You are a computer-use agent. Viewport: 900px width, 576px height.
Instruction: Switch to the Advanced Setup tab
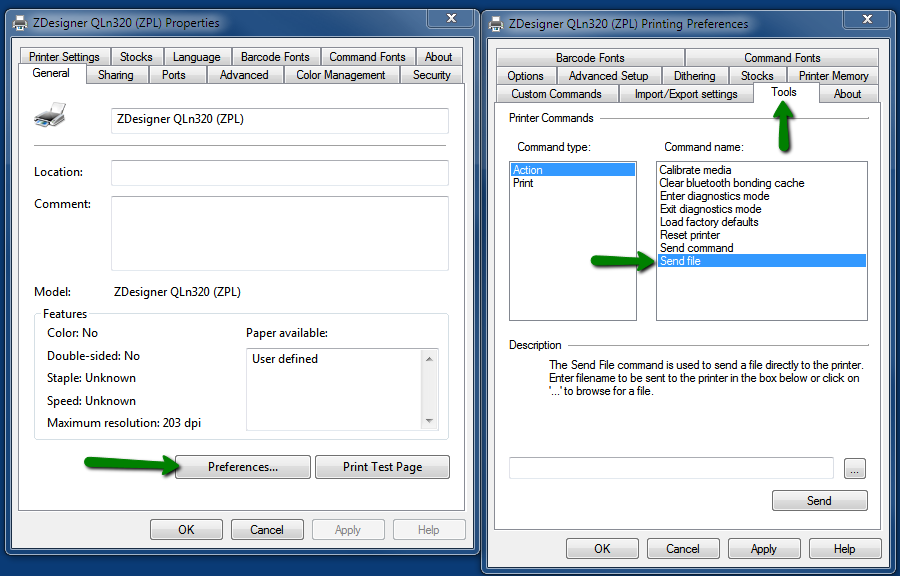click(608, 75)
